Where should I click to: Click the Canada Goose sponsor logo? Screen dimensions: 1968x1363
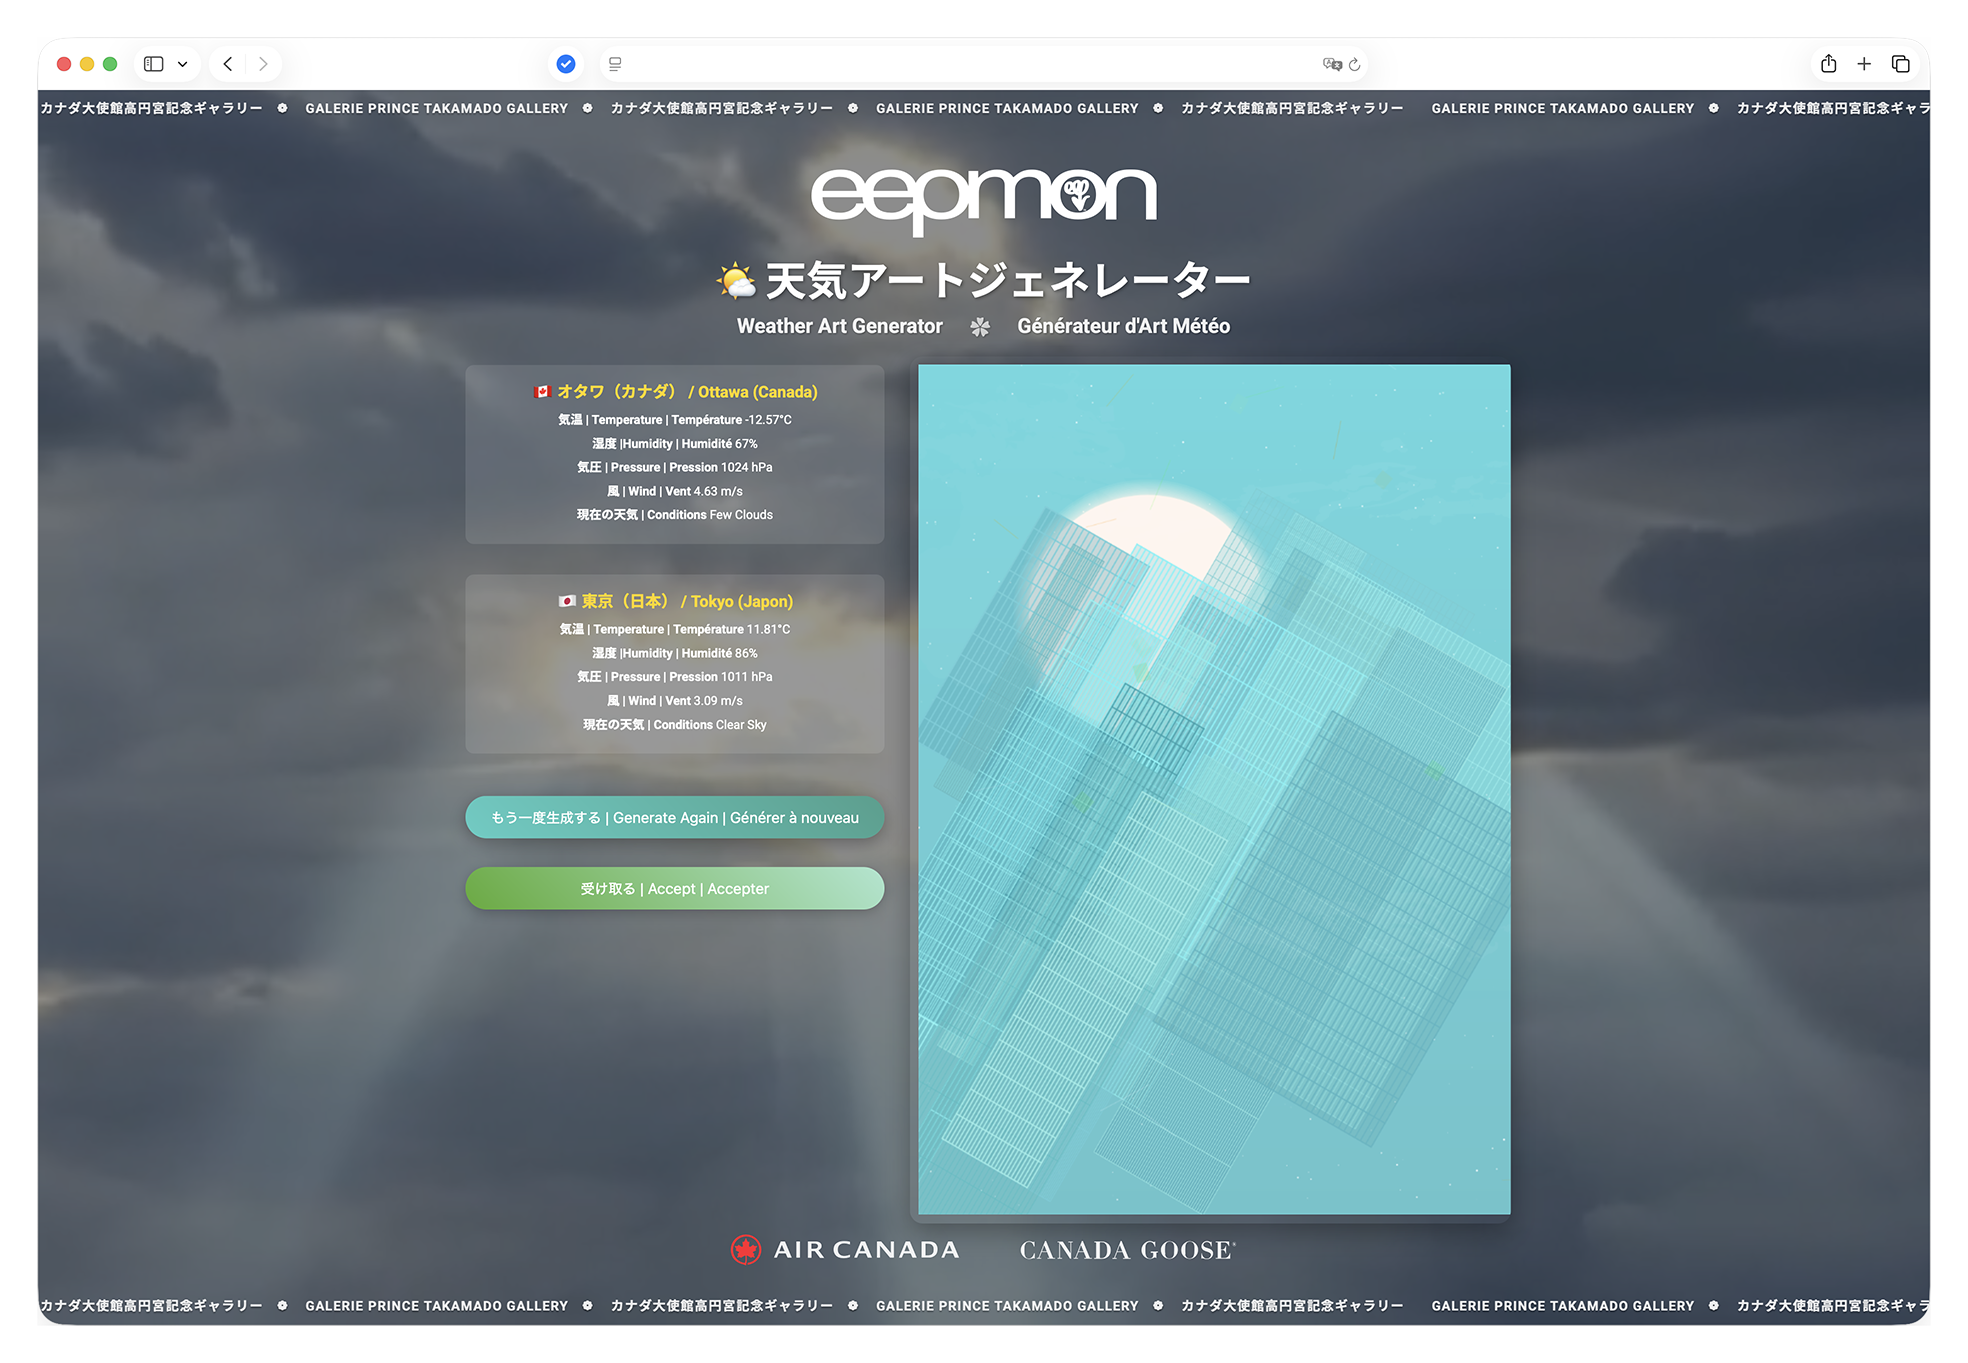1127,1250
